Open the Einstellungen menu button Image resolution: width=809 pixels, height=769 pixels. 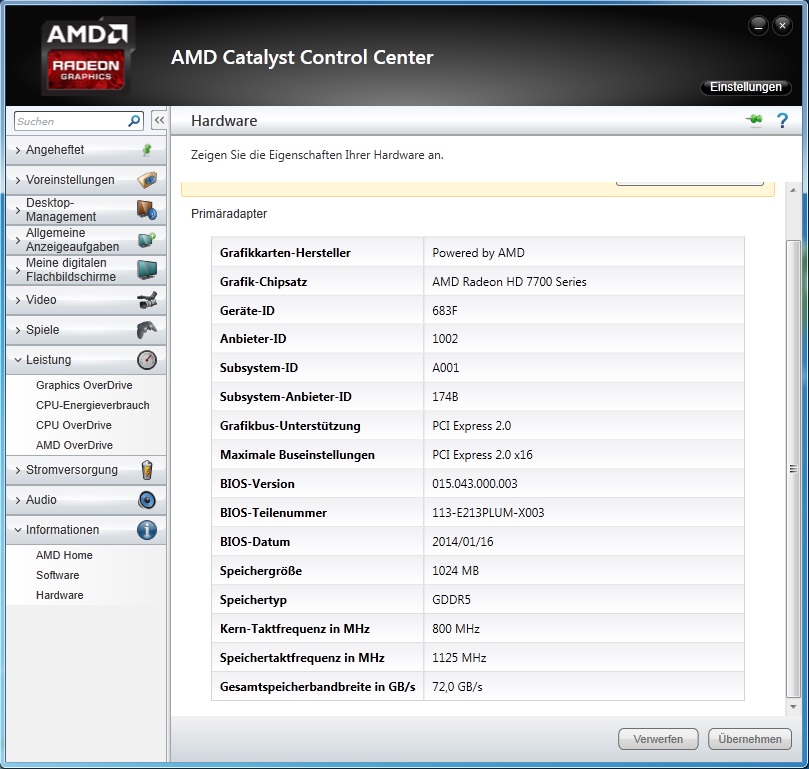click(x=745, y=88)
